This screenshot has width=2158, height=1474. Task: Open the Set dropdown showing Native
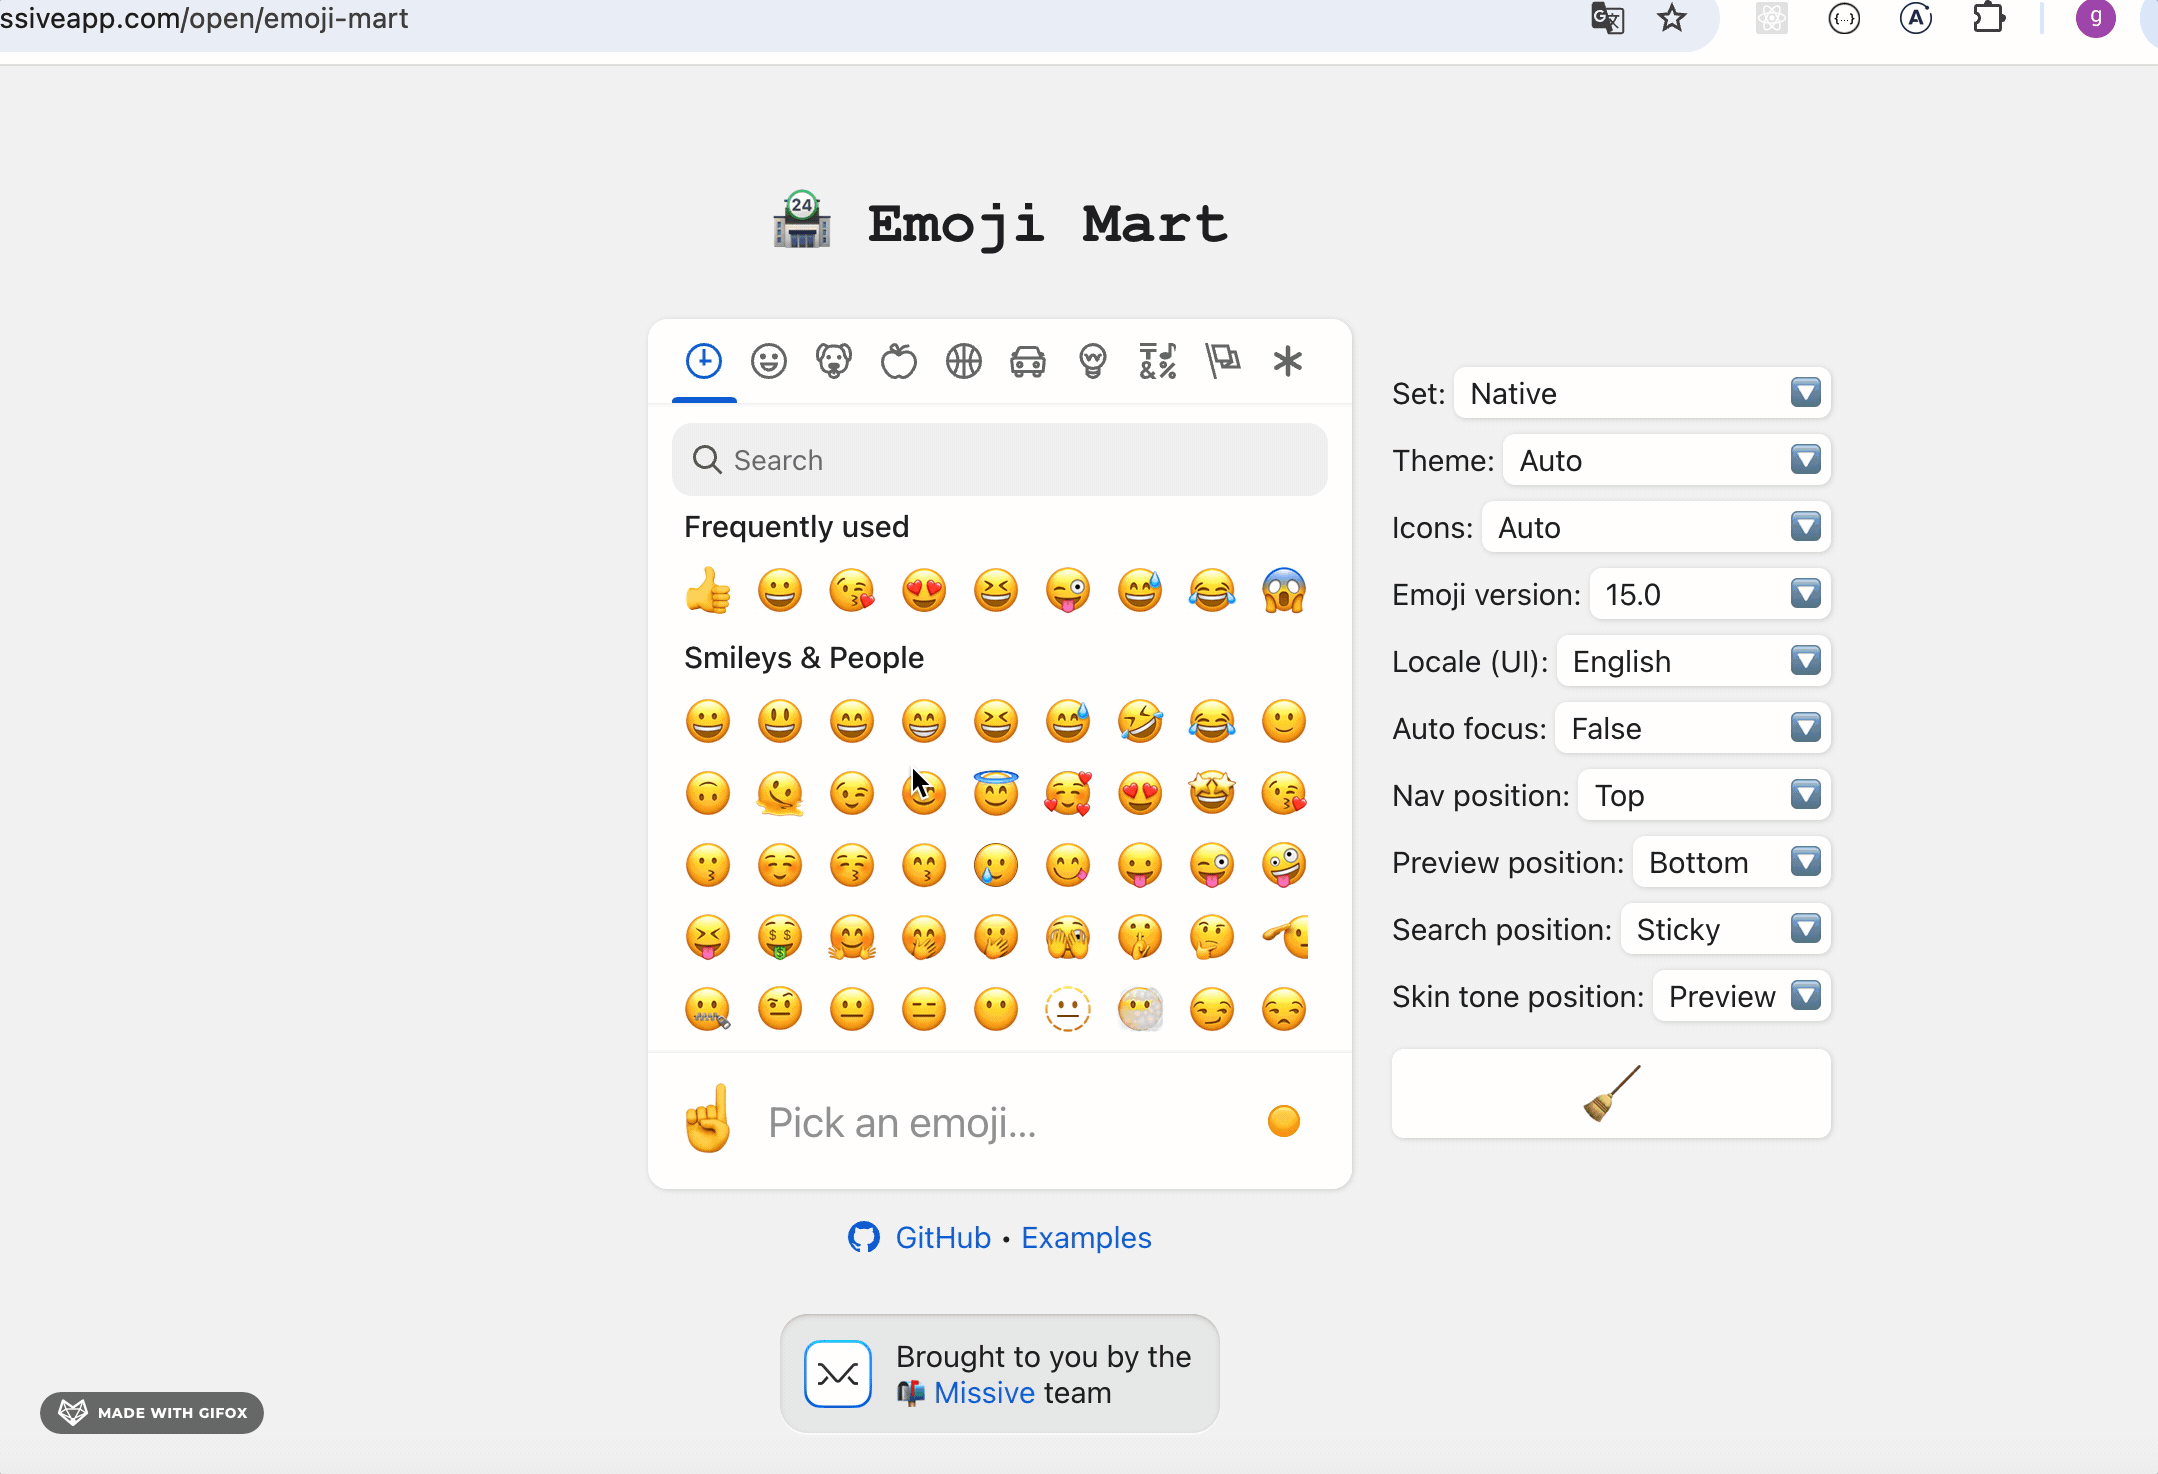coord(1642,394)
